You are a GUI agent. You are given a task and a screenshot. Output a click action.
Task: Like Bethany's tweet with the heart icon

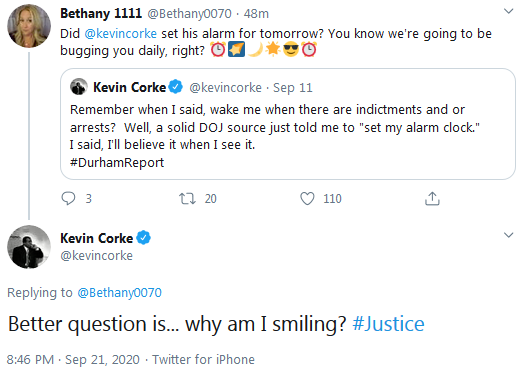click(307, 199)
